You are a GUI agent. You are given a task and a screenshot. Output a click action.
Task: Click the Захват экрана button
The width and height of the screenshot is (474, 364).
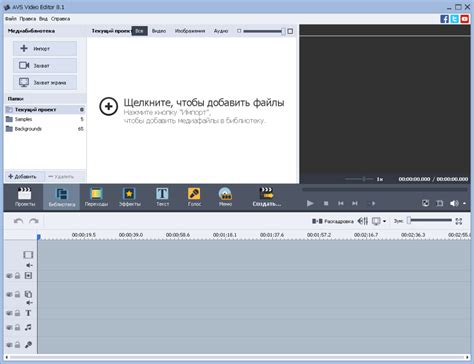[45, 82]
